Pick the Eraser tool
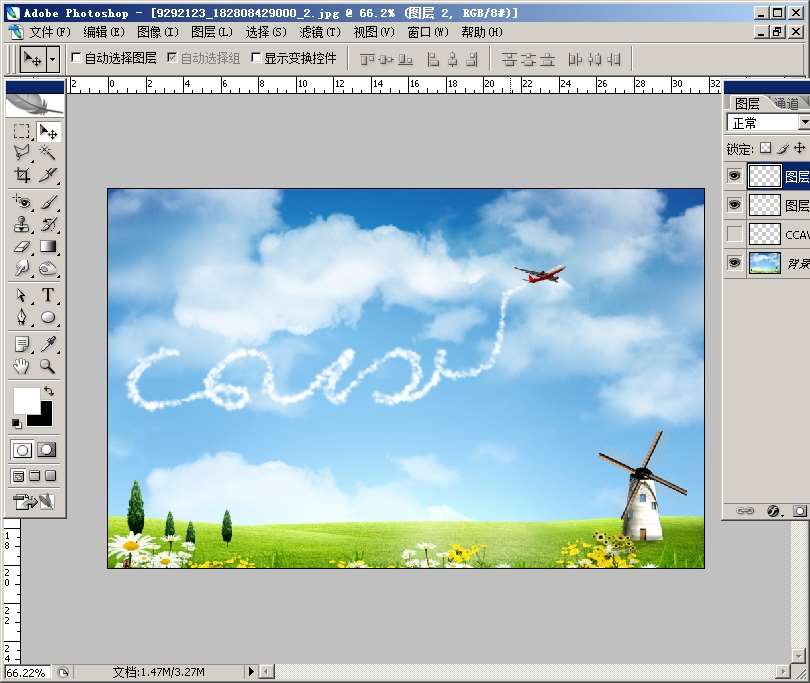Viewport: 810px width, 683px height. (22, 246)
